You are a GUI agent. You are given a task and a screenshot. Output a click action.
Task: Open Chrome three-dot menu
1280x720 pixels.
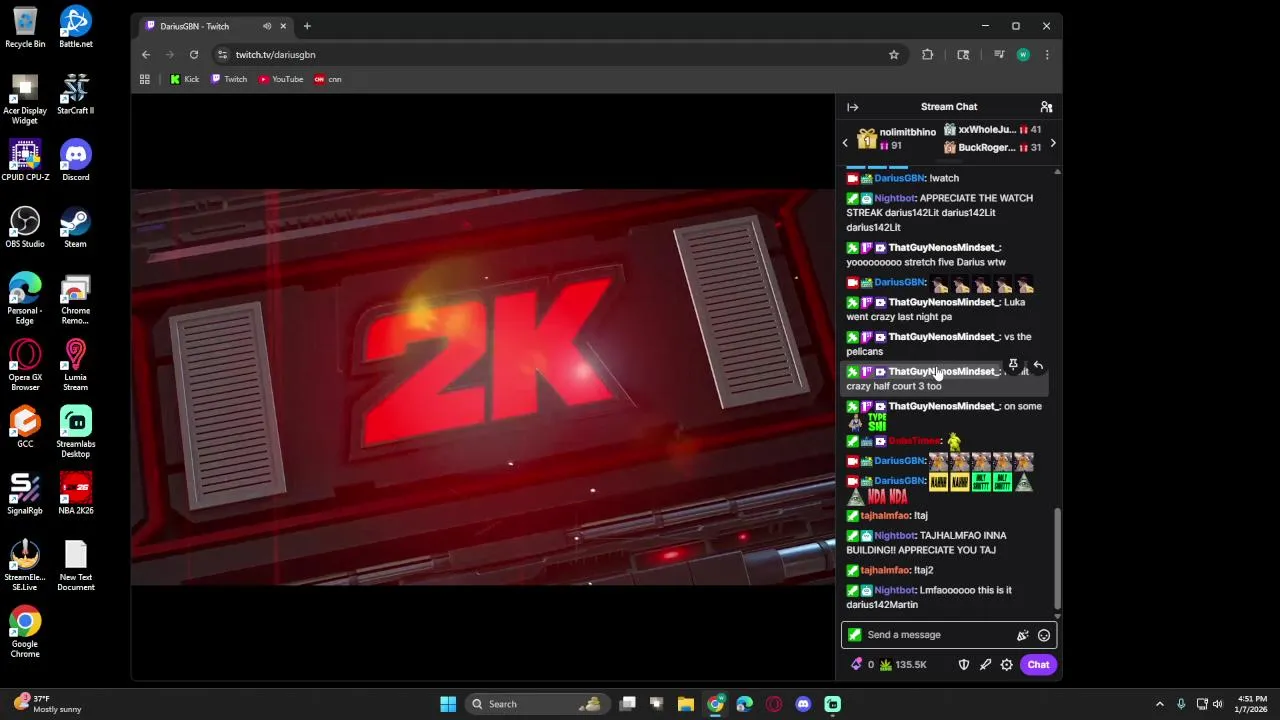[x=1047, y=55]
